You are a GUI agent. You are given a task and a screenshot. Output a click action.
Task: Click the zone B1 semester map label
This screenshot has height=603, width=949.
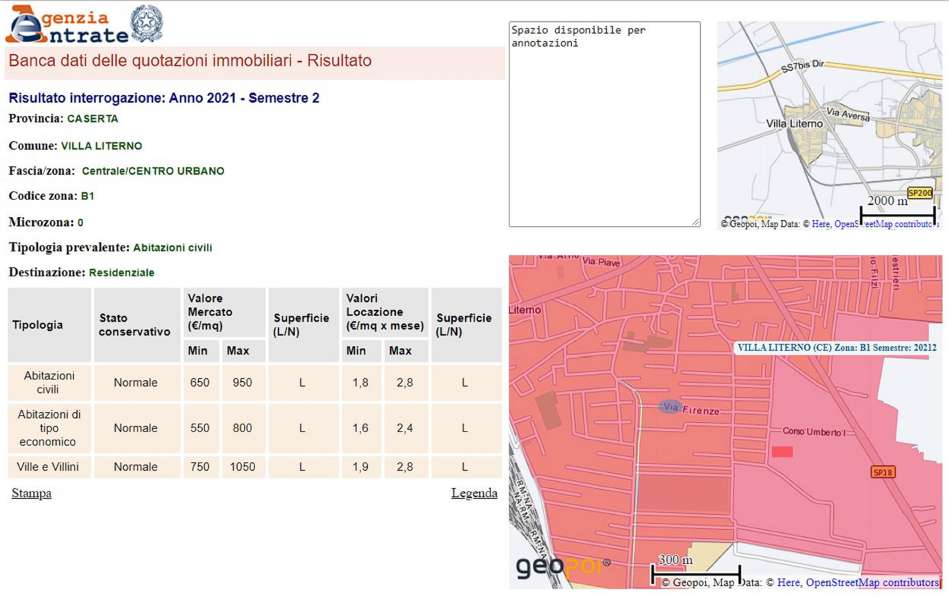pyautogui.click(x=836, y=348)
